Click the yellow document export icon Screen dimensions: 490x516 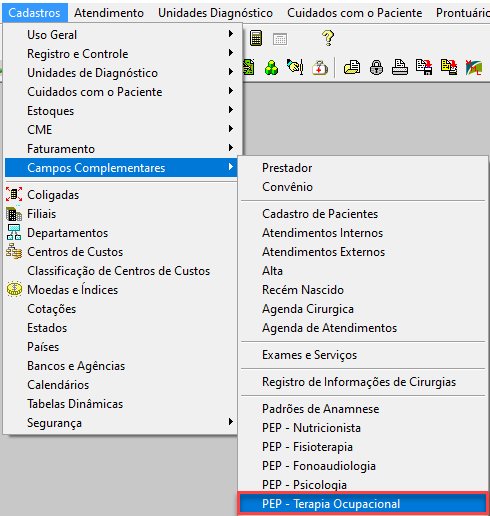[x=449, y=67]
